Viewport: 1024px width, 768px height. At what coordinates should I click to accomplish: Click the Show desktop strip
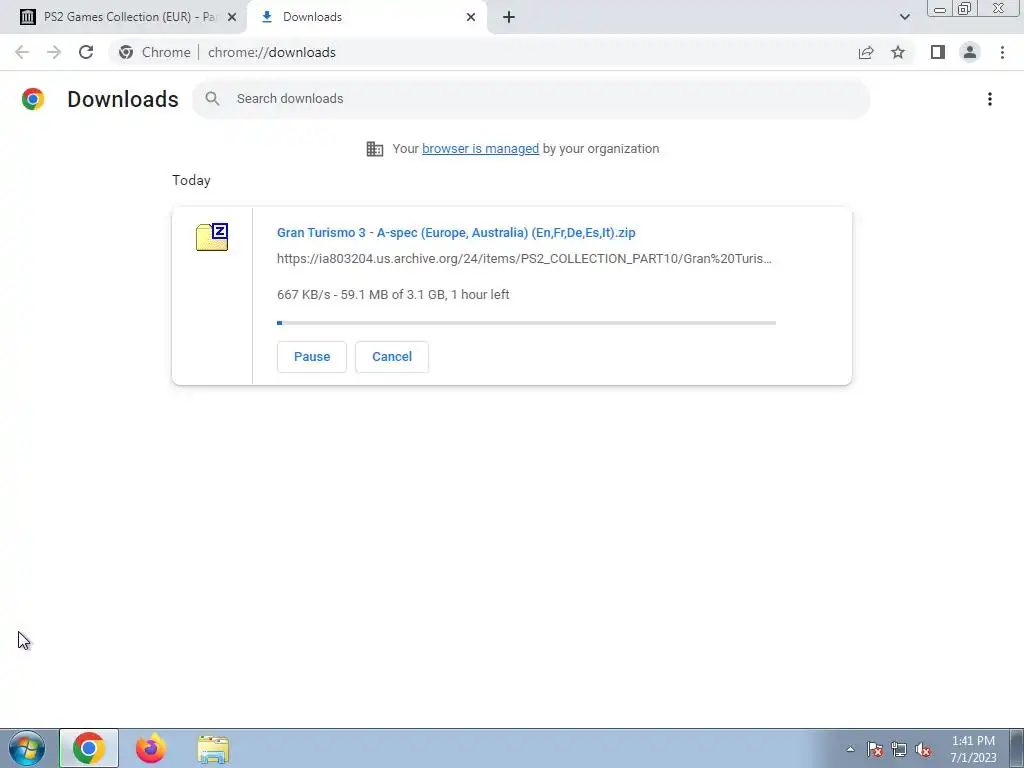pyautogui.click(x=1017, y=748)
